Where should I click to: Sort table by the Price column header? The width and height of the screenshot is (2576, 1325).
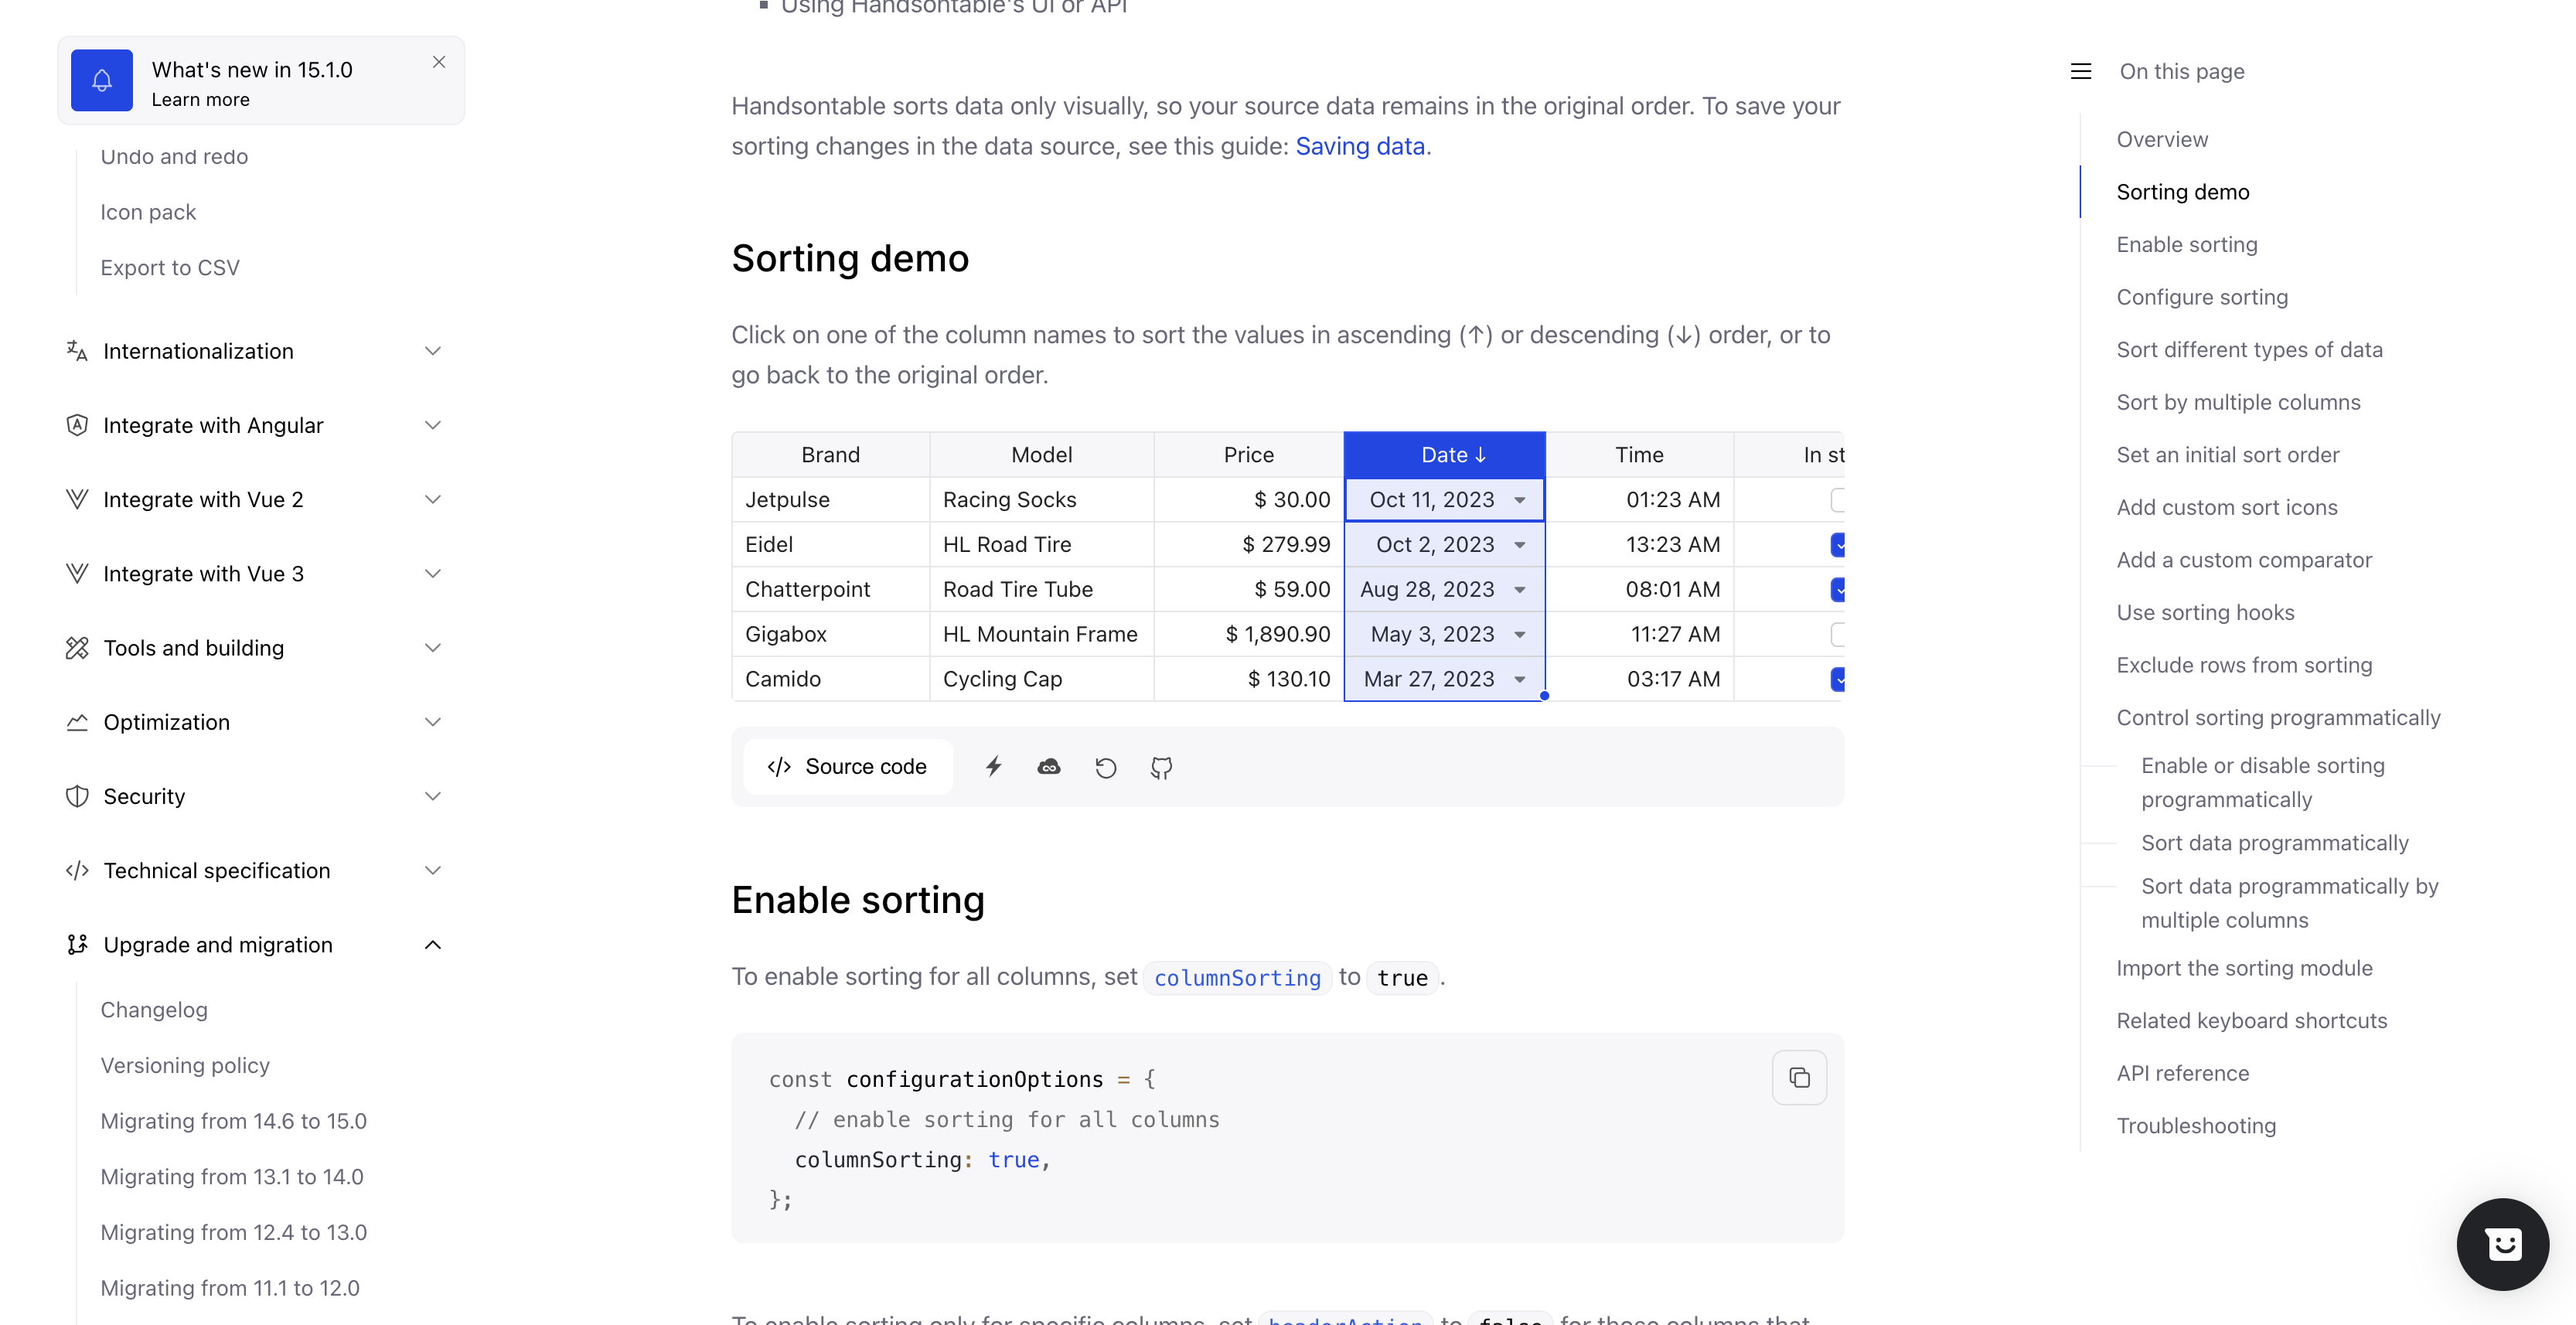coord(1248,455)
